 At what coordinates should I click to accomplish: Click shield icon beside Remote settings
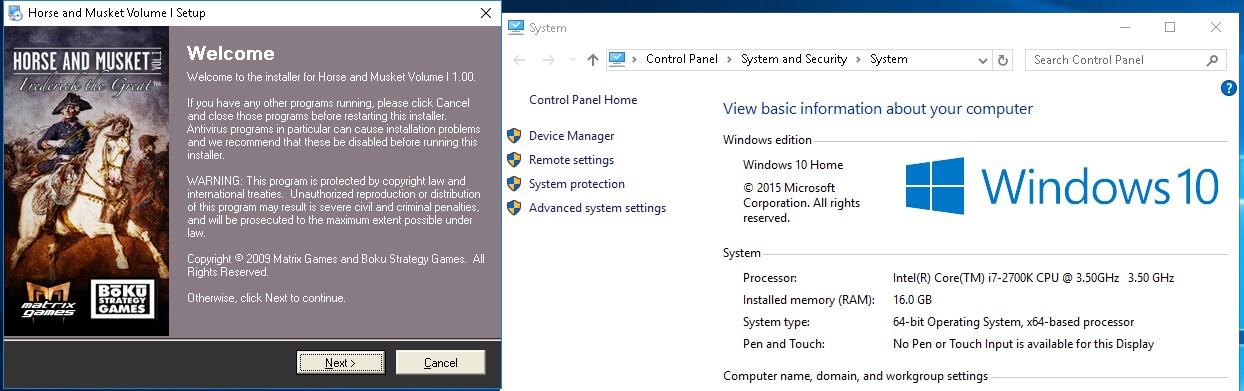point(514,160)
